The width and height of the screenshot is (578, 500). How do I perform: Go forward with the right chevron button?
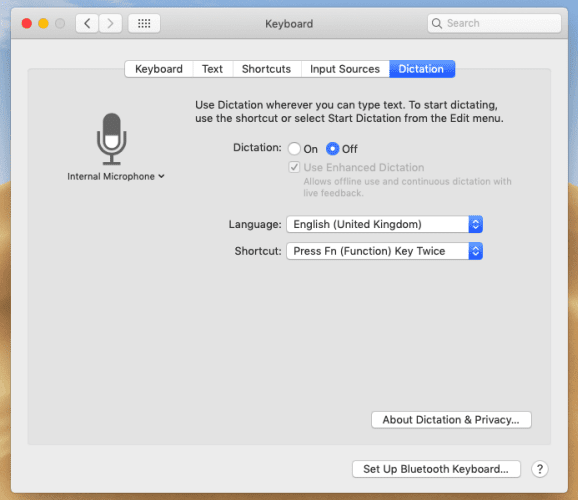110,24
